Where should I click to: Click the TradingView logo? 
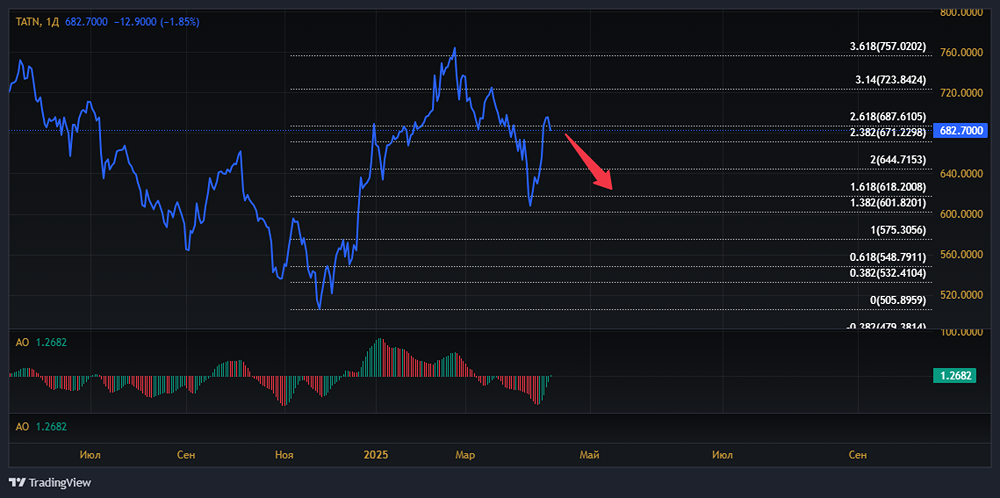[52, 483]
